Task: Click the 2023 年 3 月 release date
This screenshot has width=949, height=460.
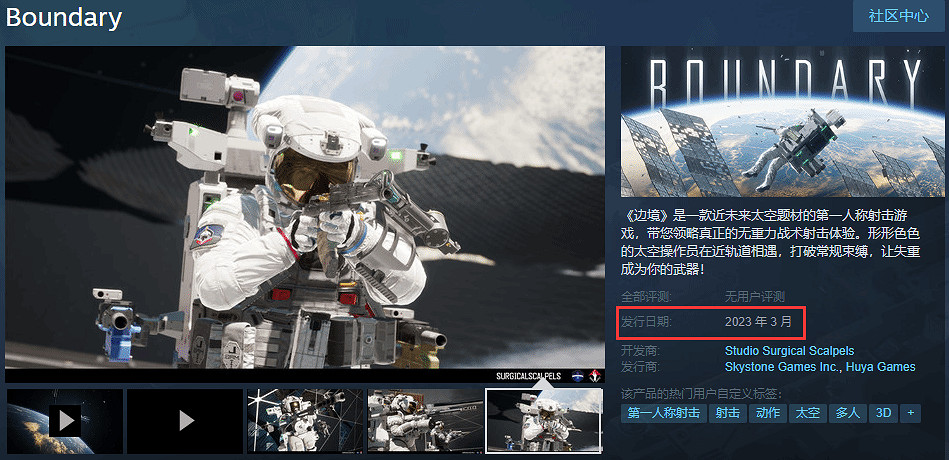Action: click(x=758, y=322)
